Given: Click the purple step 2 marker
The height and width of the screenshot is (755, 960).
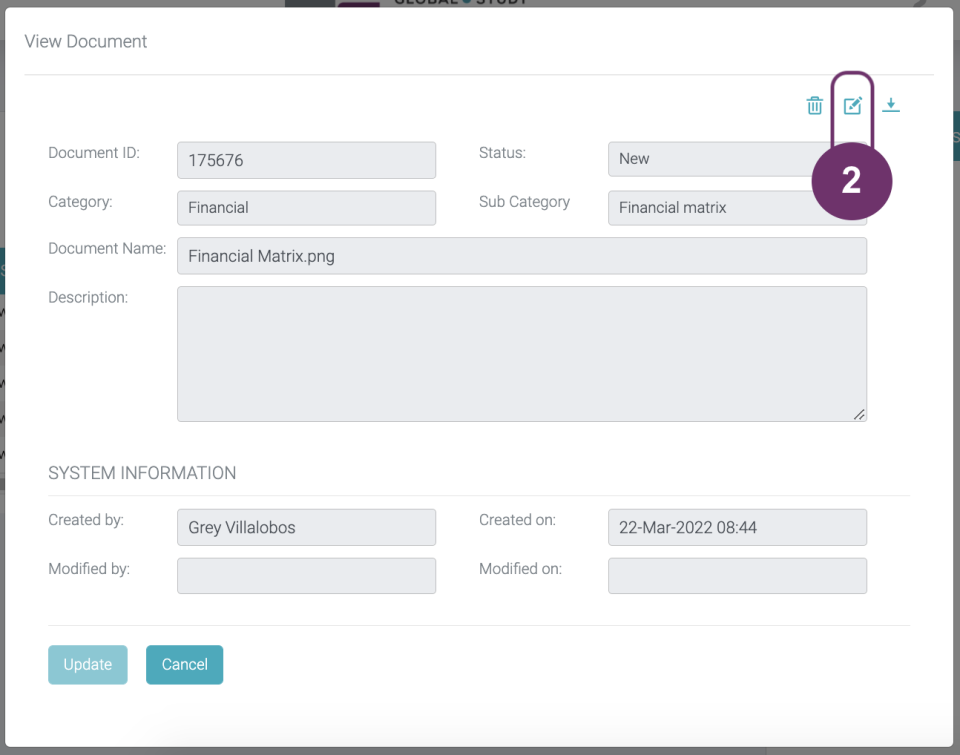Looking at the screenshot, I should (851, 180).
